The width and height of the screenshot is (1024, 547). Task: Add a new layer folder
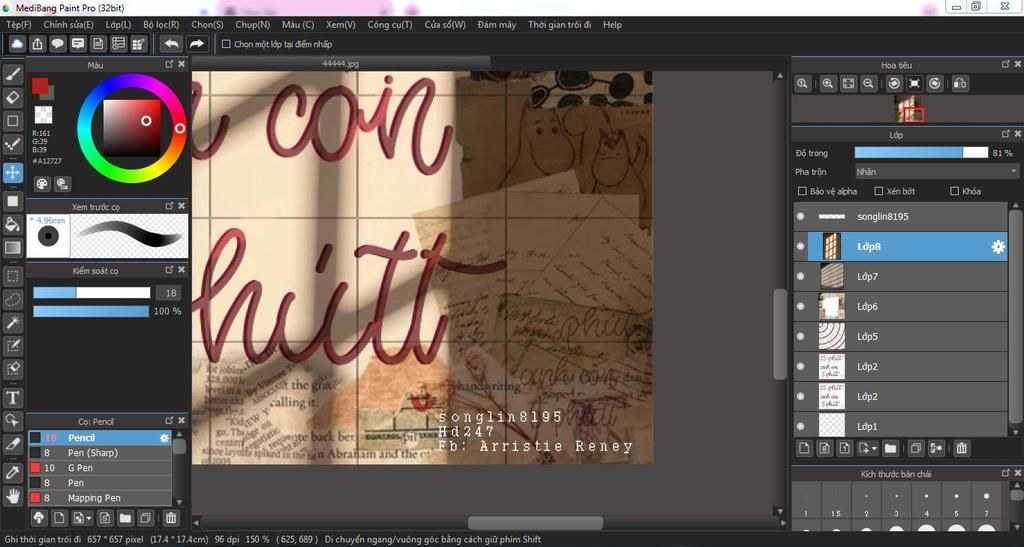(x=890, y=448)
